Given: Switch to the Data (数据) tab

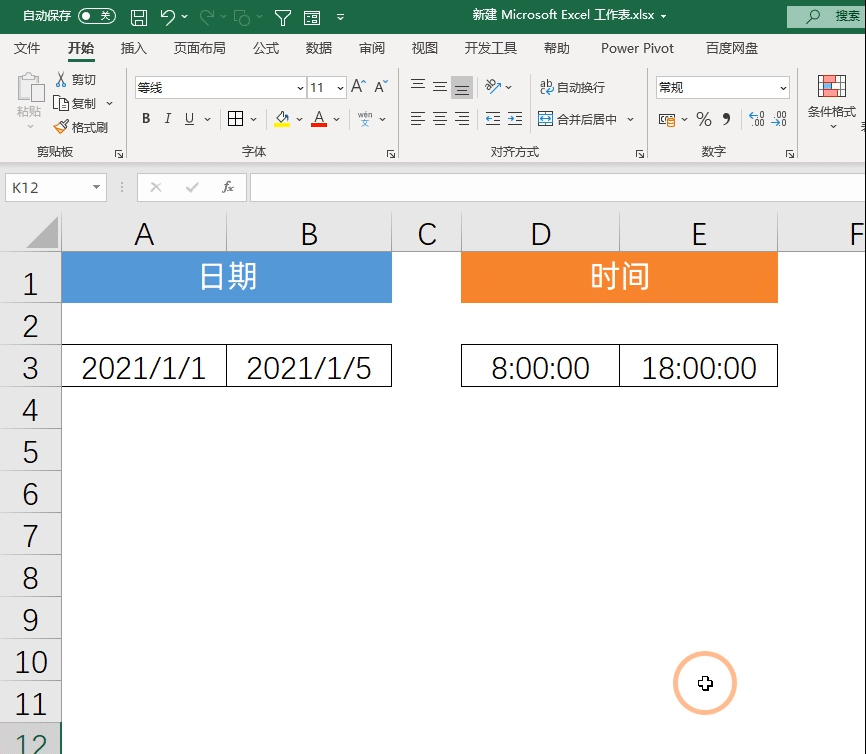Looking at the screenshot, I should pyautogui.click(x=319, y=48).
